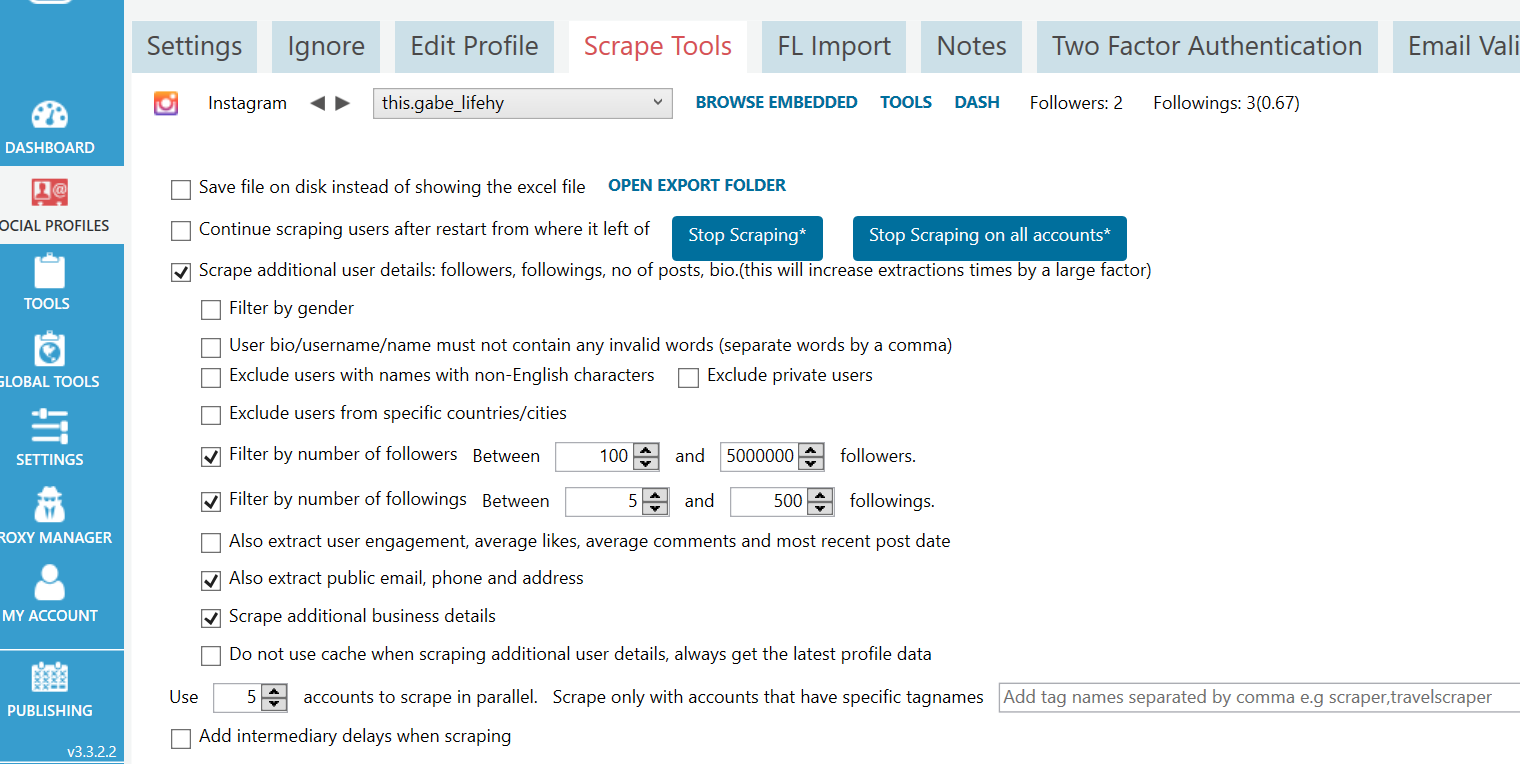Screen dimensions: 1520x764
Task: Click the maximum followings number field
Action: (x=770, y=502)
